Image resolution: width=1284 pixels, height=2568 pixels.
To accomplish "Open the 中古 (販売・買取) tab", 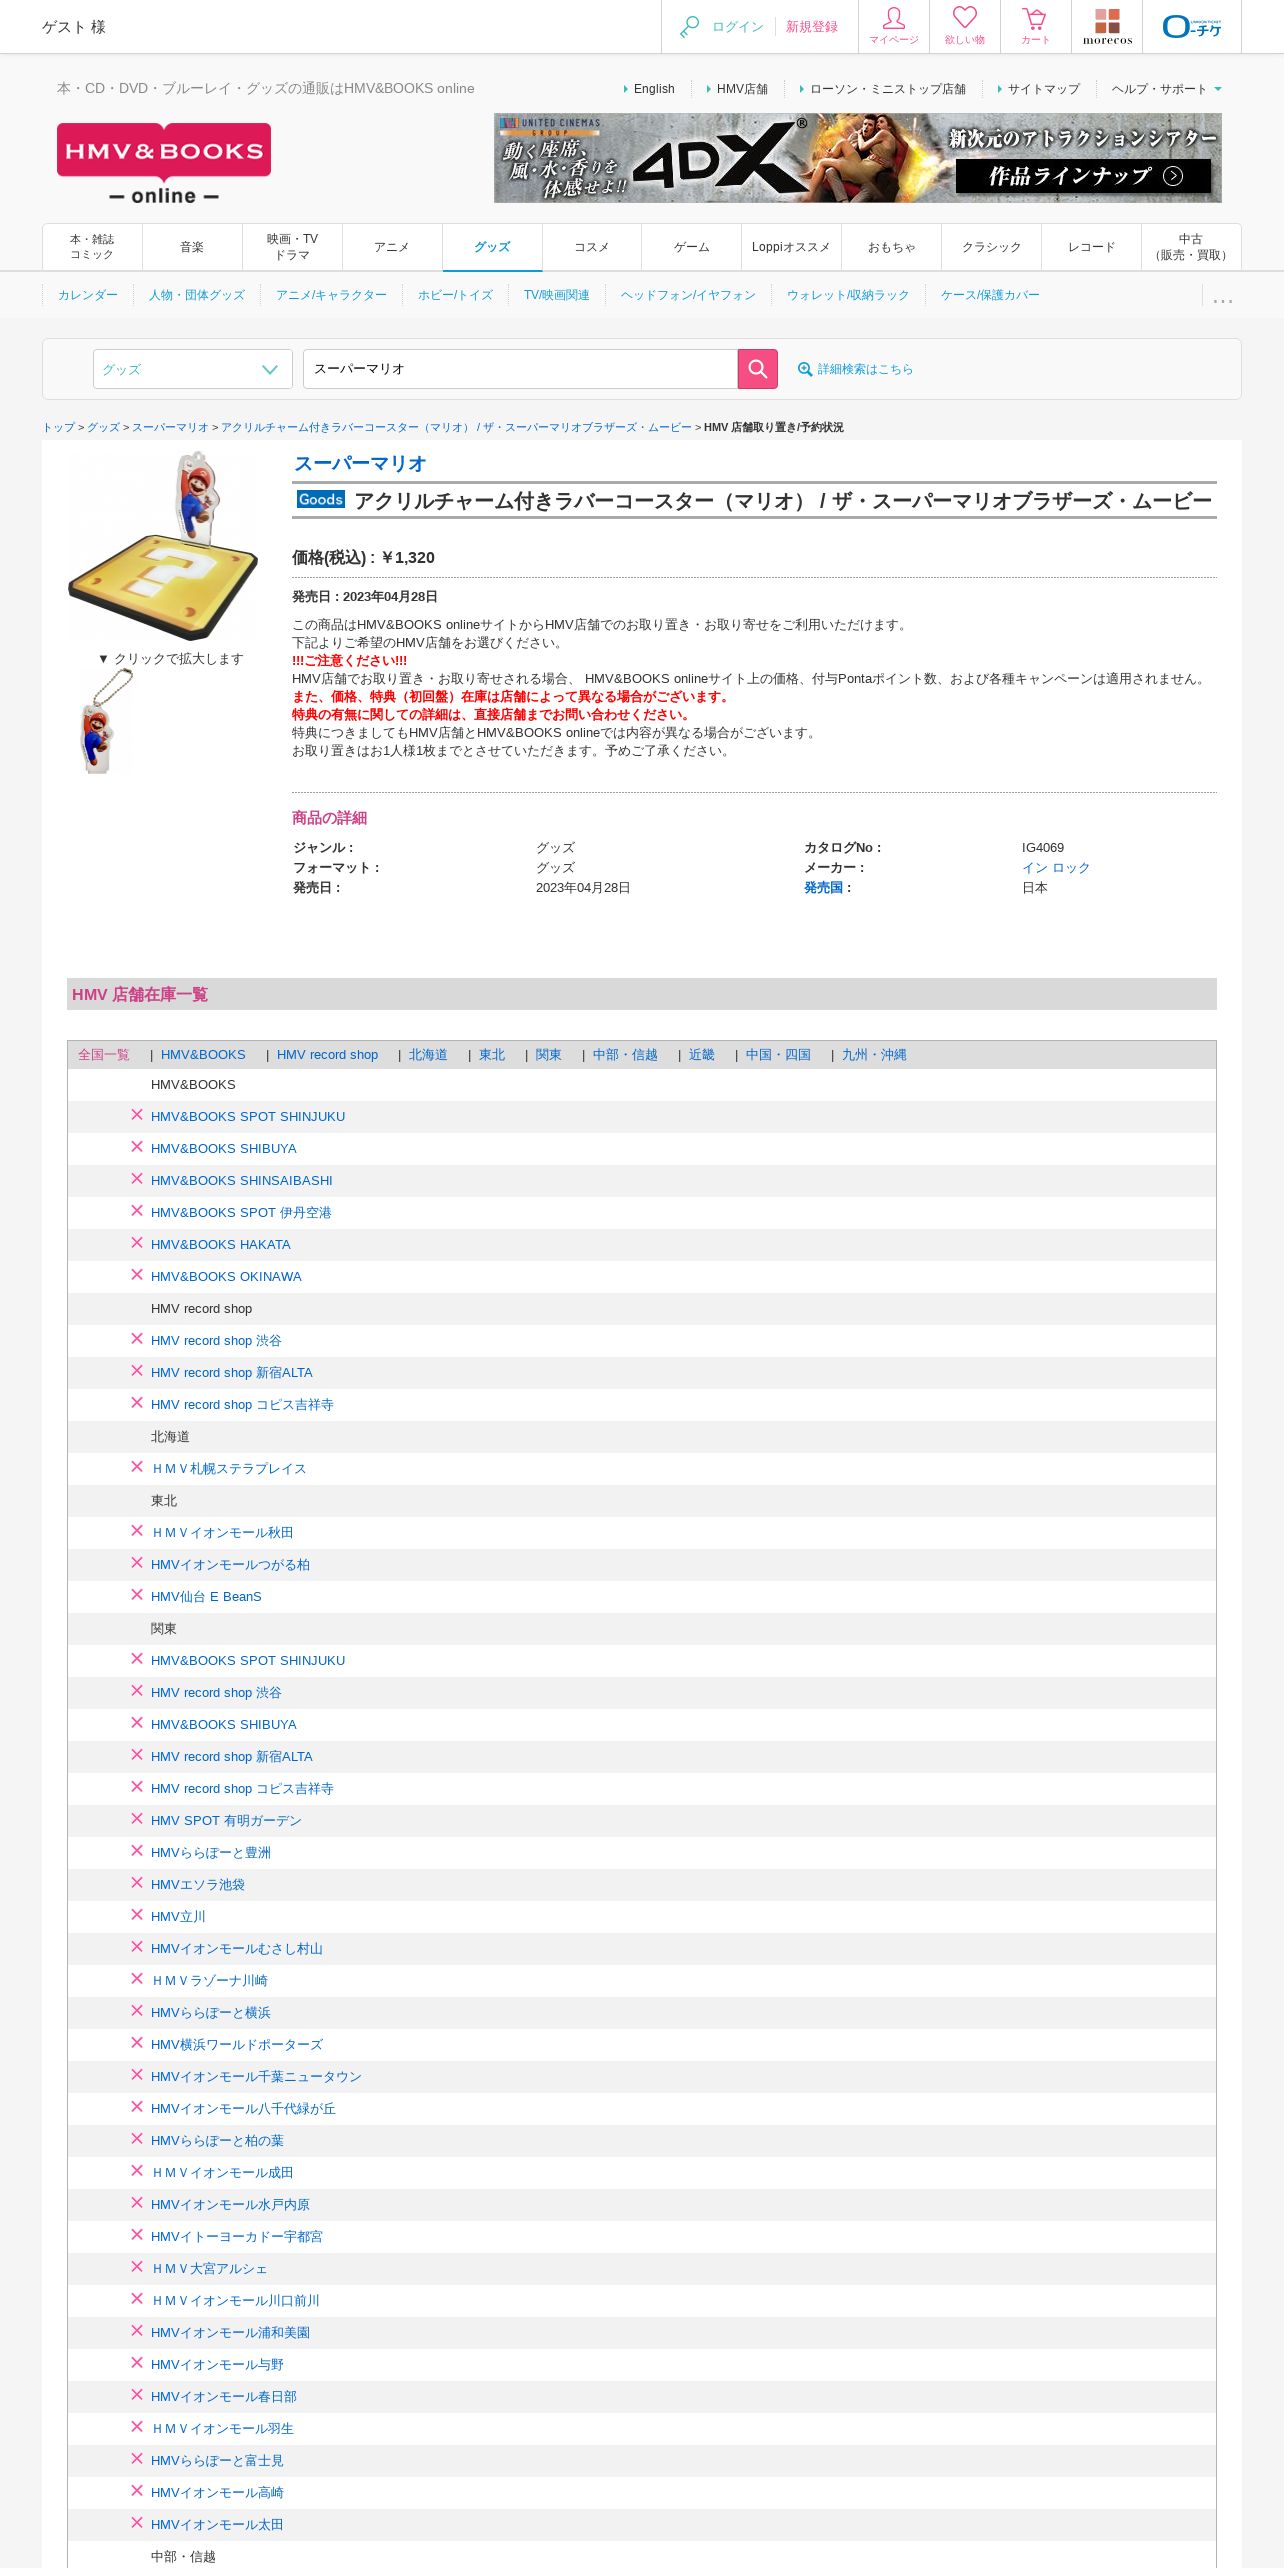I will [x=1191, y=247].
